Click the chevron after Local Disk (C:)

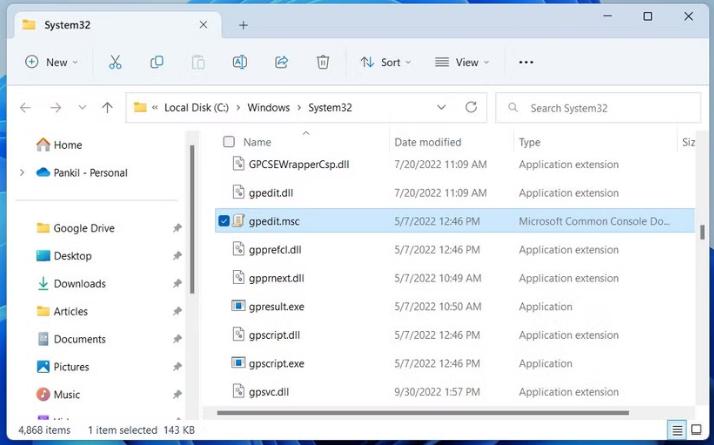pyautogui.click(x=238, y=108)
